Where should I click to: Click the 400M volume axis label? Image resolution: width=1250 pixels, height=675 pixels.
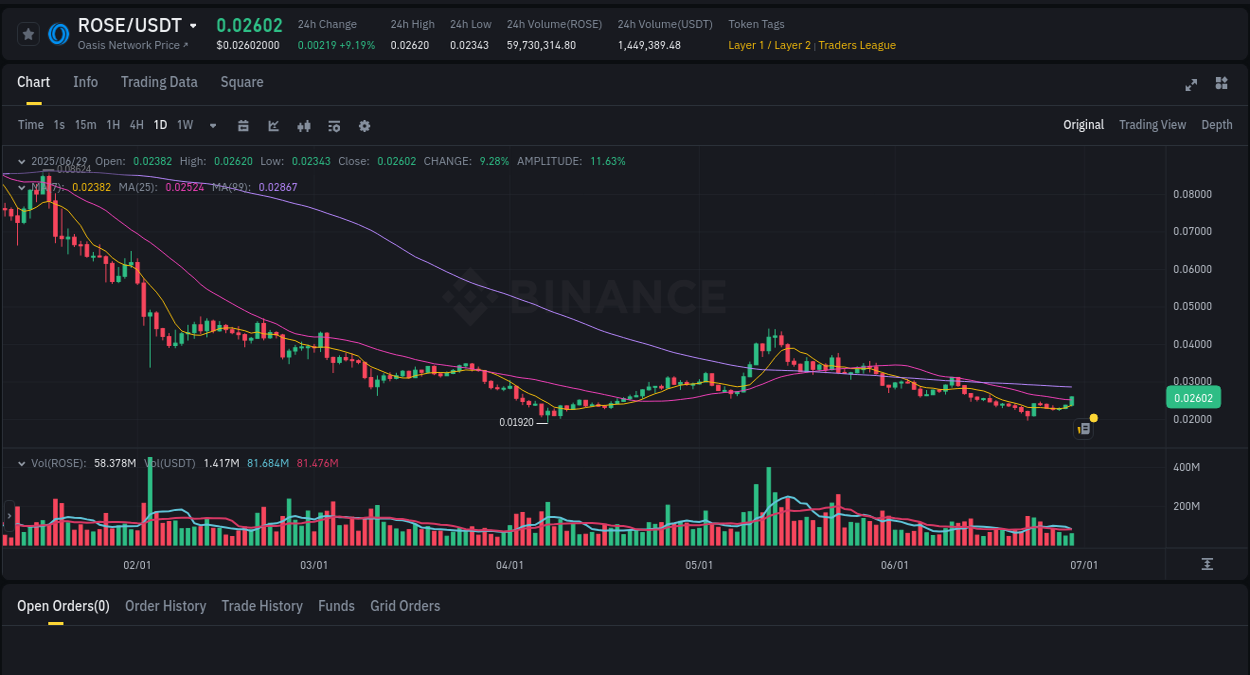(x=1186, y=468)
